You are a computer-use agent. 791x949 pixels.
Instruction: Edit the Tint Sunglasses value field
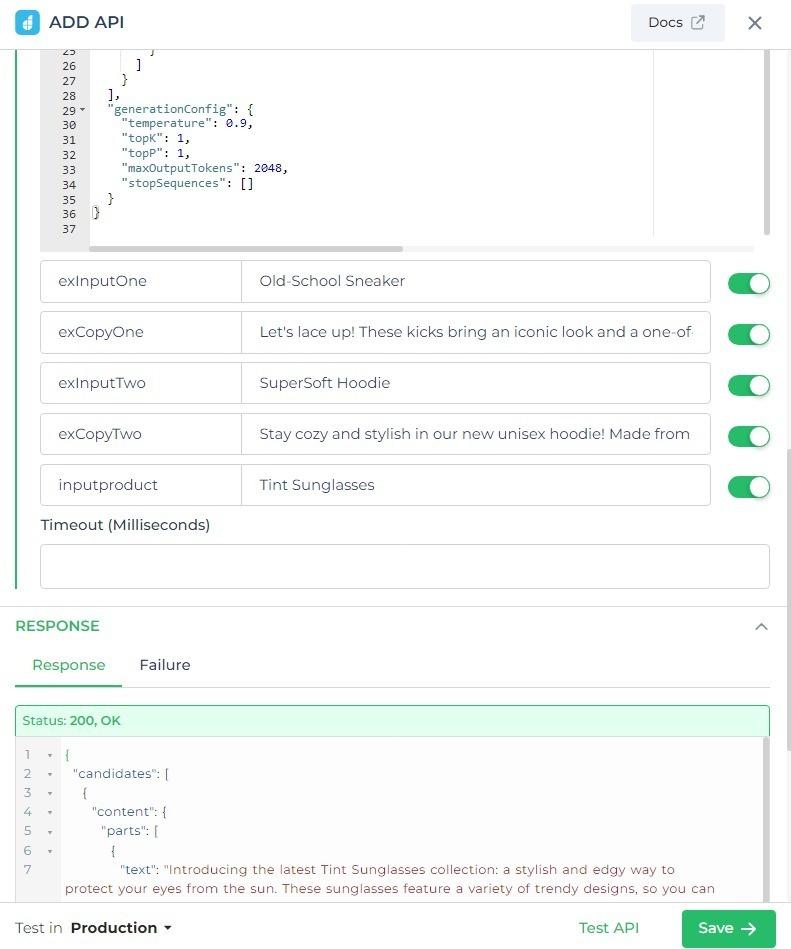(475, 485)
